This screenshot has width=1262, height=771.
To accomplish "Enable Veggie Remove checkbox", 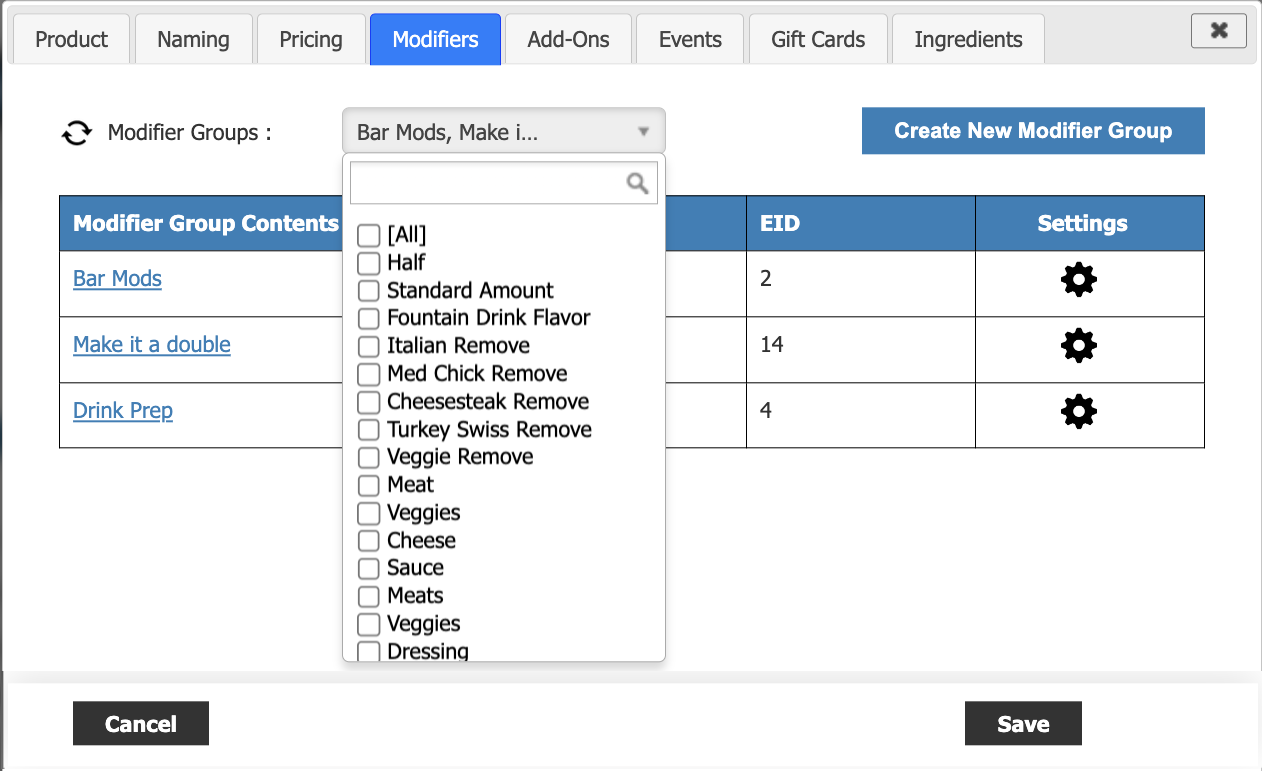I will [369, 457].
